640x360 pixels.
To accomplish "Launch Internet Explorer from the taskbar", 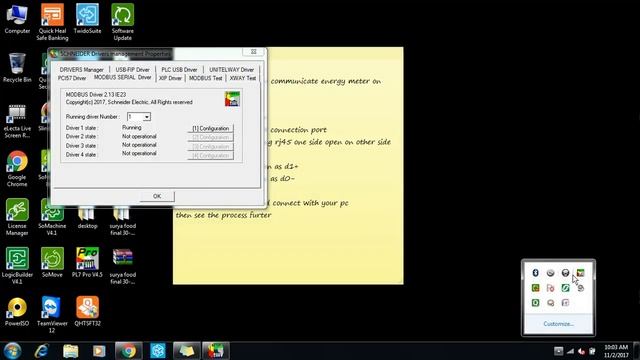I will pos(42,351).
